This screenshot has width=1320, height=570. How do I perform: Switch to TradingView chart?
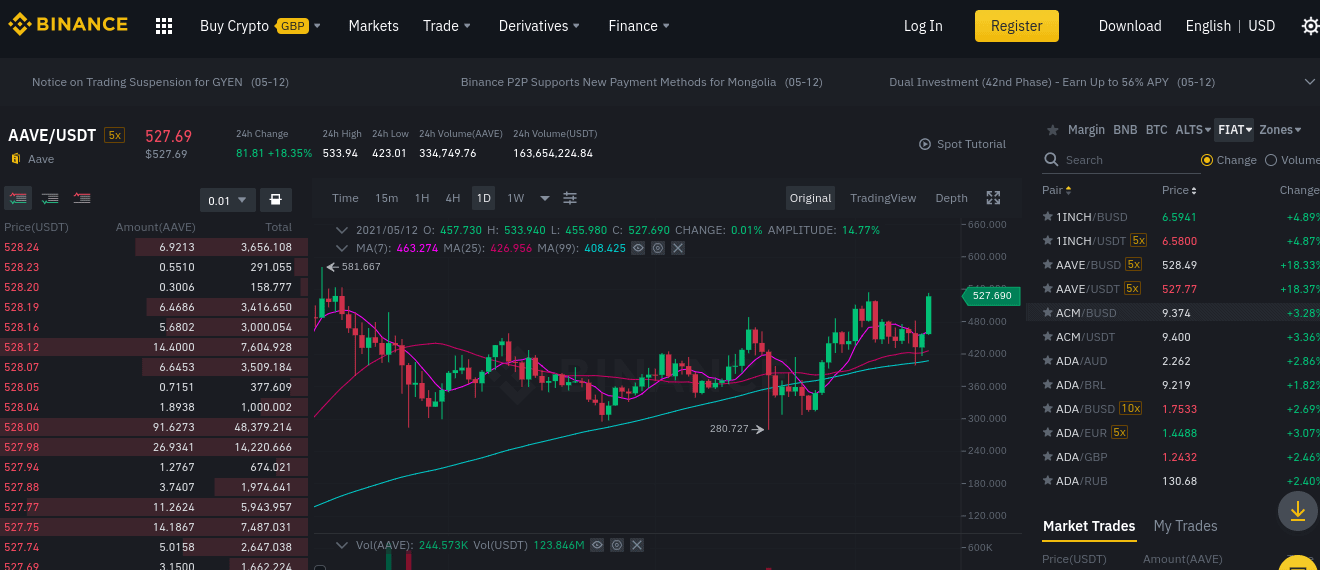tap(883, 198)
